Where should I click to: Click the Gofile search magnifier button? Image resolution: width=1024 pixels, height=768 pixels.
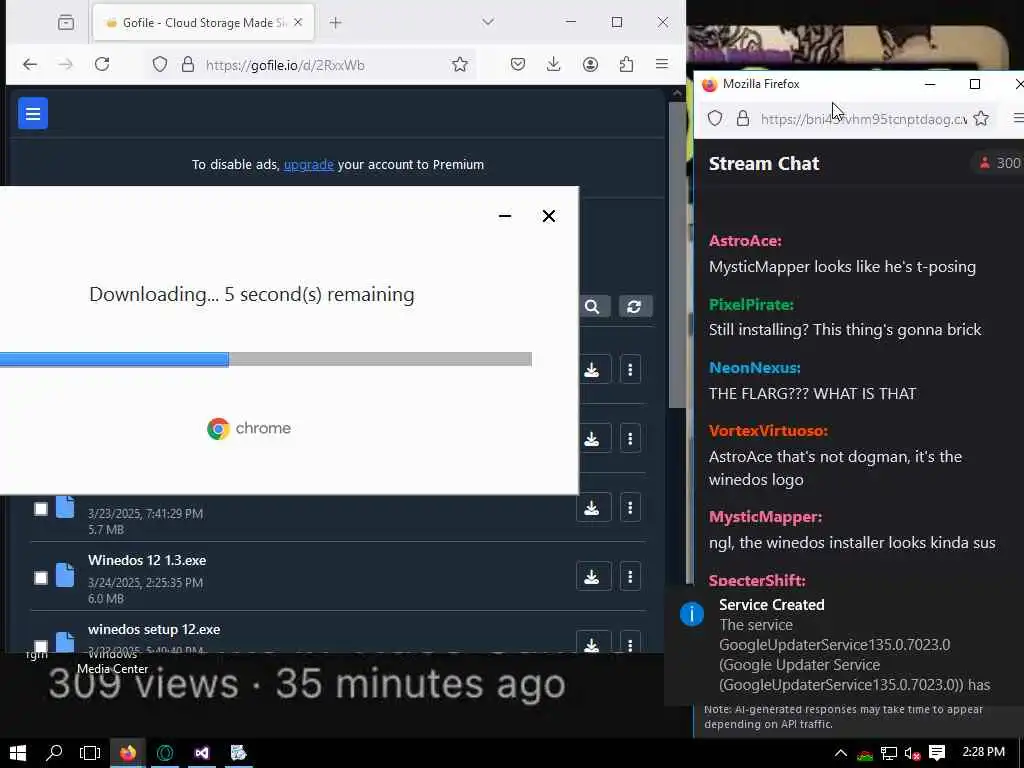click(592, 306)
